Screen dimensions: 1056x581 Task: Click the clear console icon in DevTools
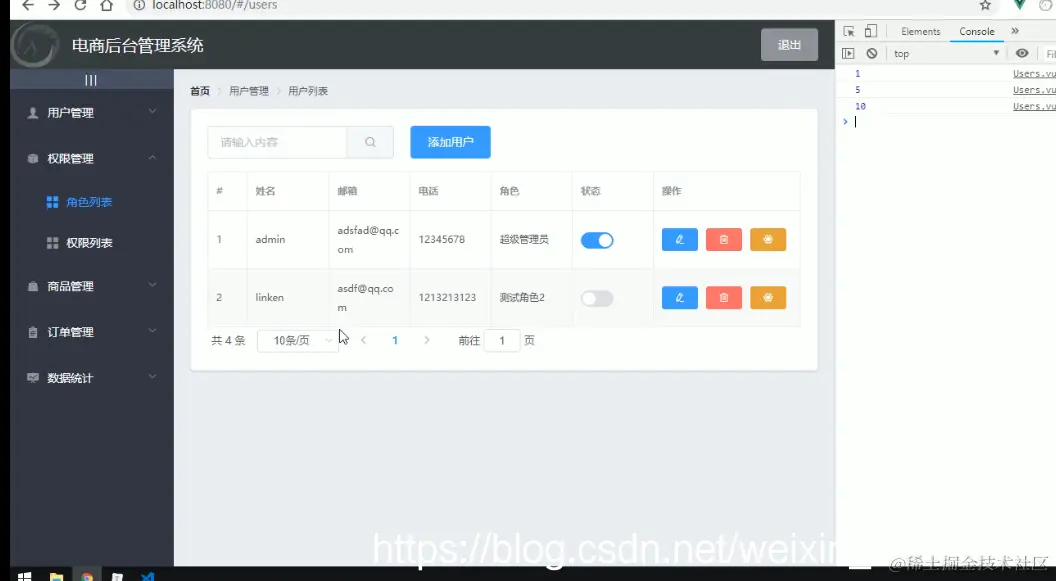click(873, 53)
